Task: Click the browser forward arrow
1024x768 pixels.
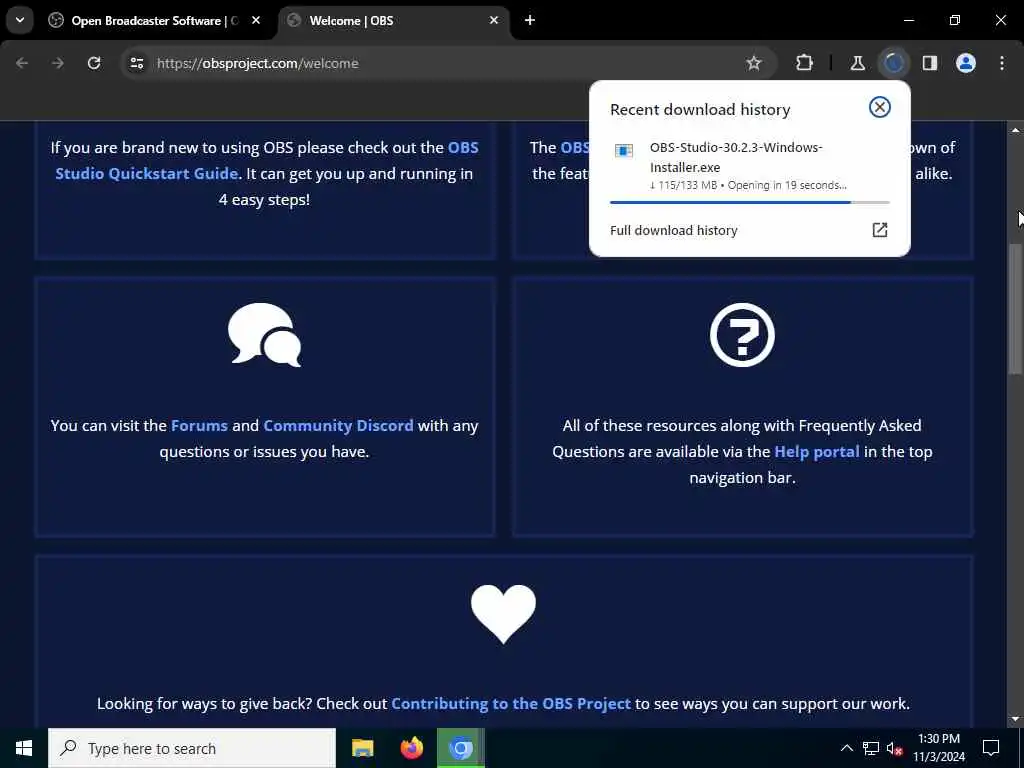Action: [x=58, y=63]
